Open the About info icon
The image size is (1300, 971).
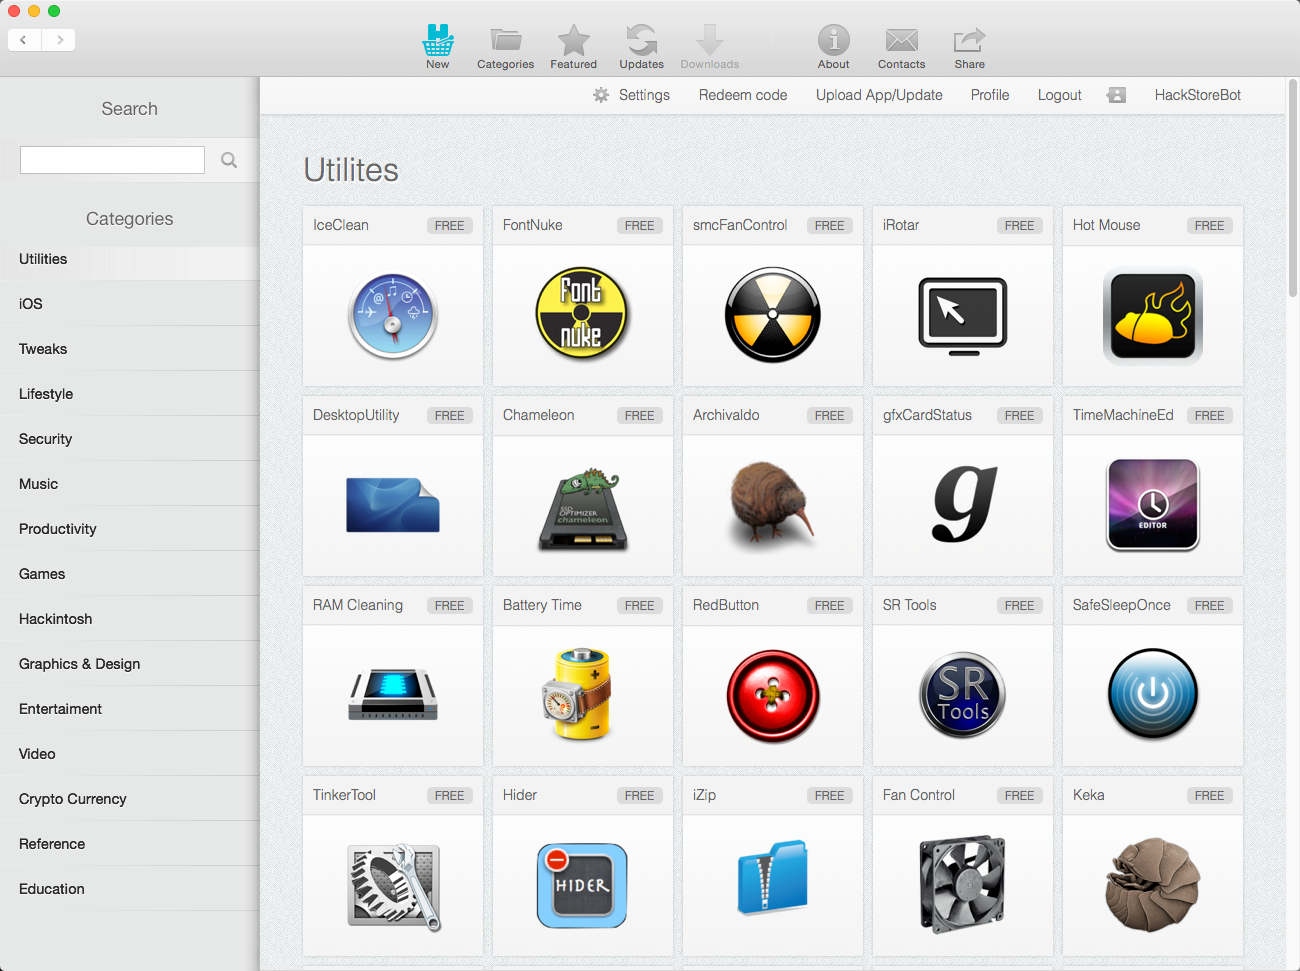pyautogui.click(x=834, y=40)
